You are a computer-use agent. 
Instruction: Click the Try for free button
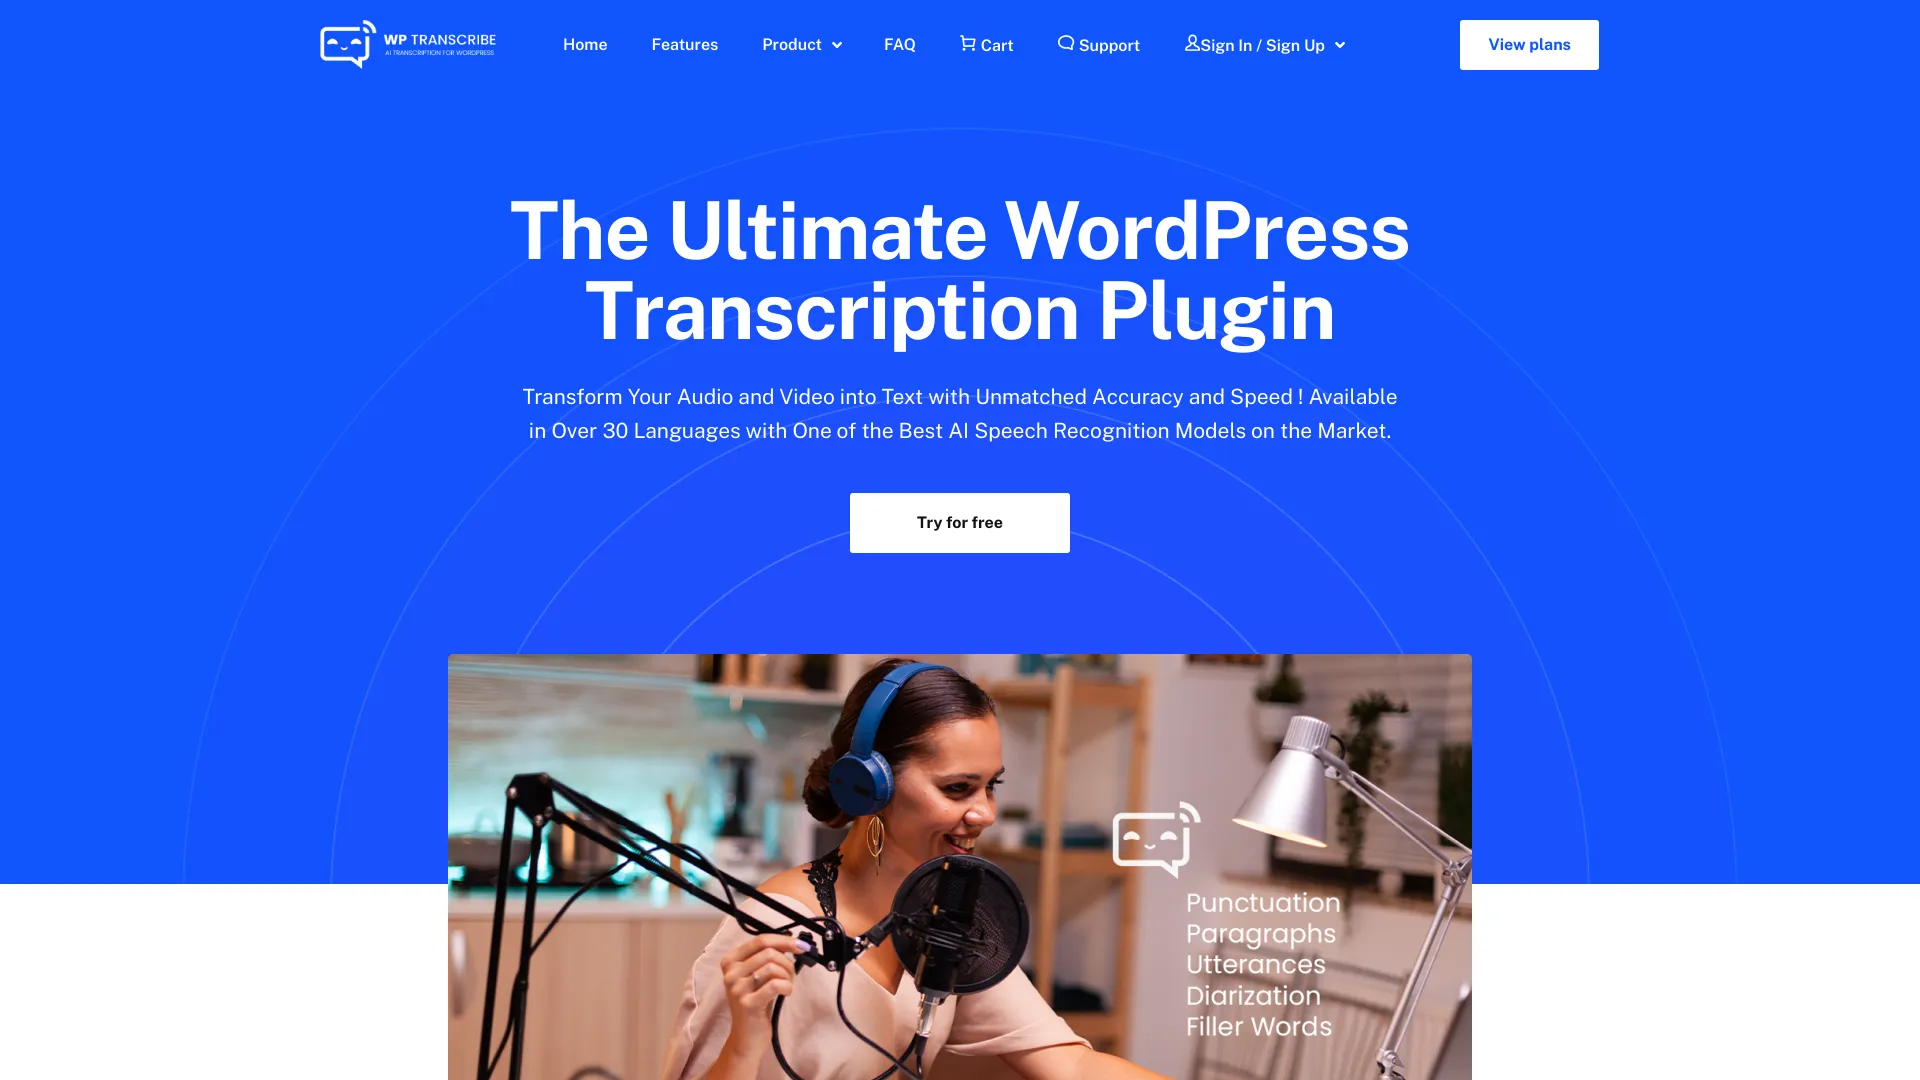(960, 522)
